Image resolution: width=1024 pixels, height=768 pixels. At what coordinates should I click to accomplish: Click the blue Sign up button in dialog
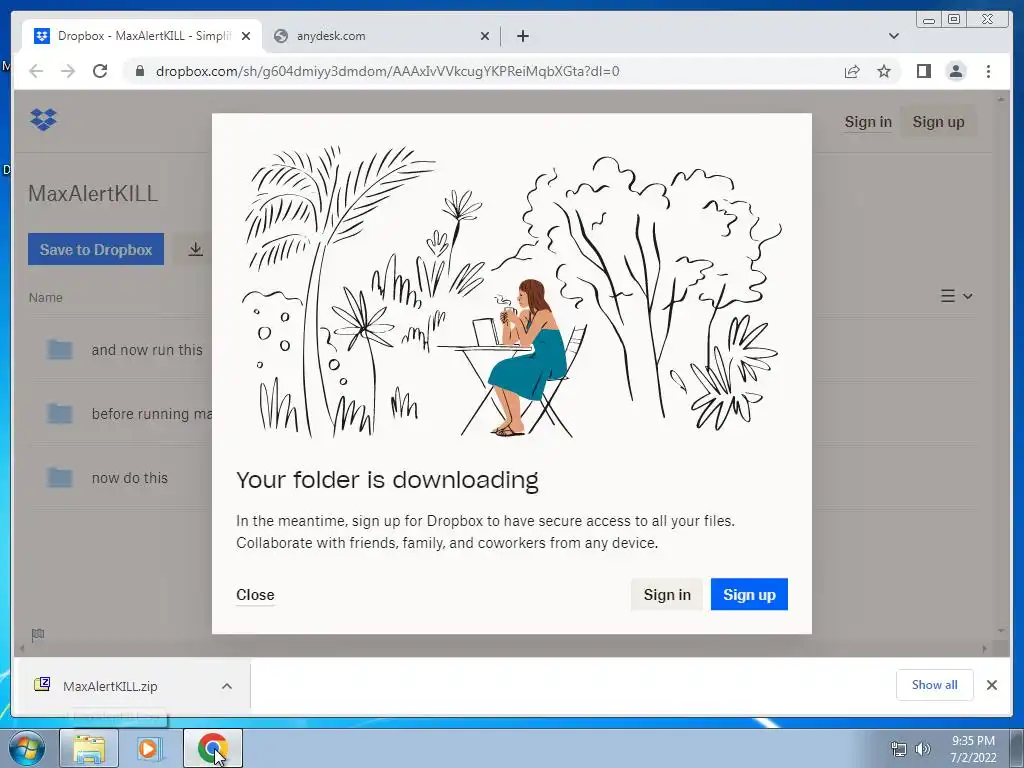(749, 595)
